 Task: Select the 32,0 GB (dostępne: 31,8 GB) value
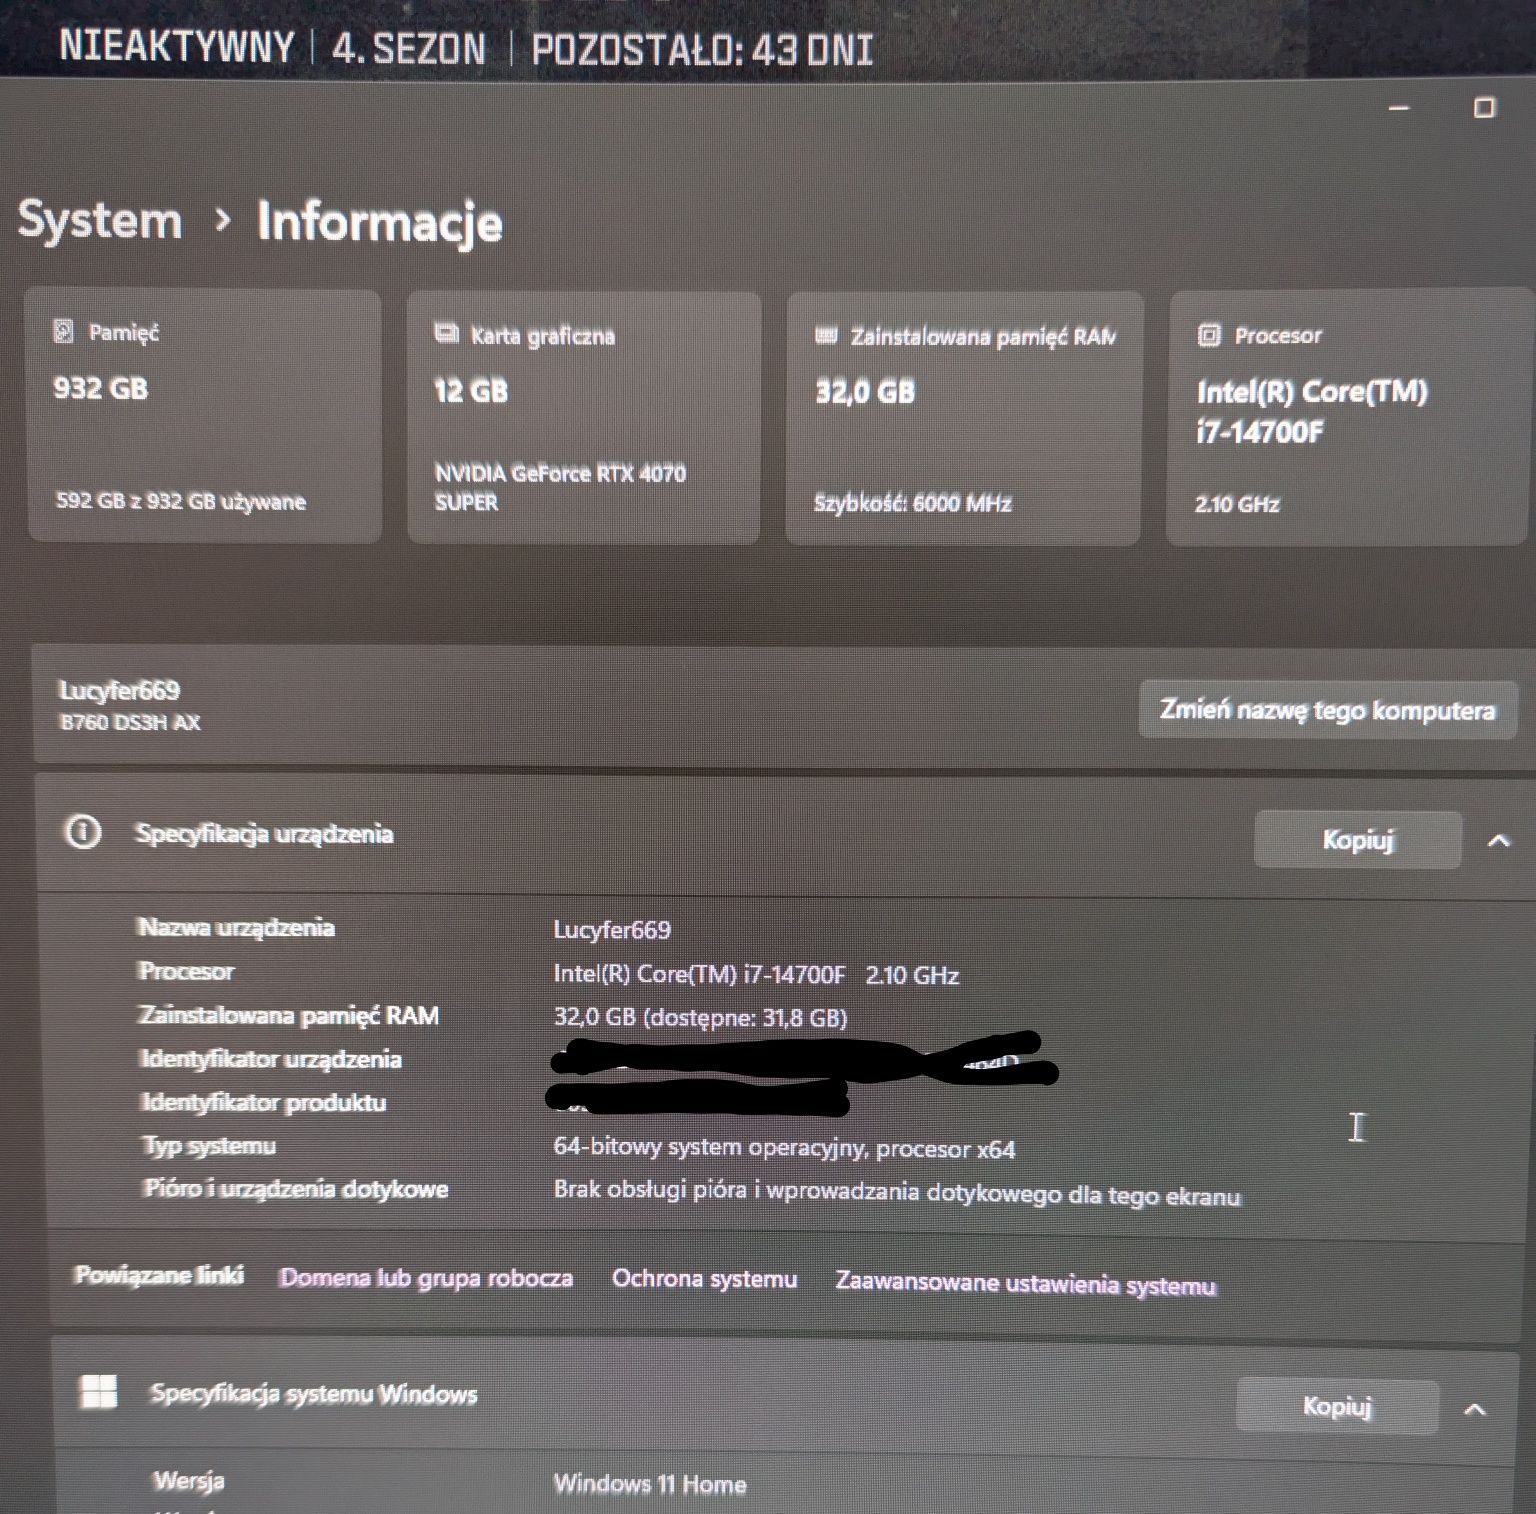point(700,1017)
